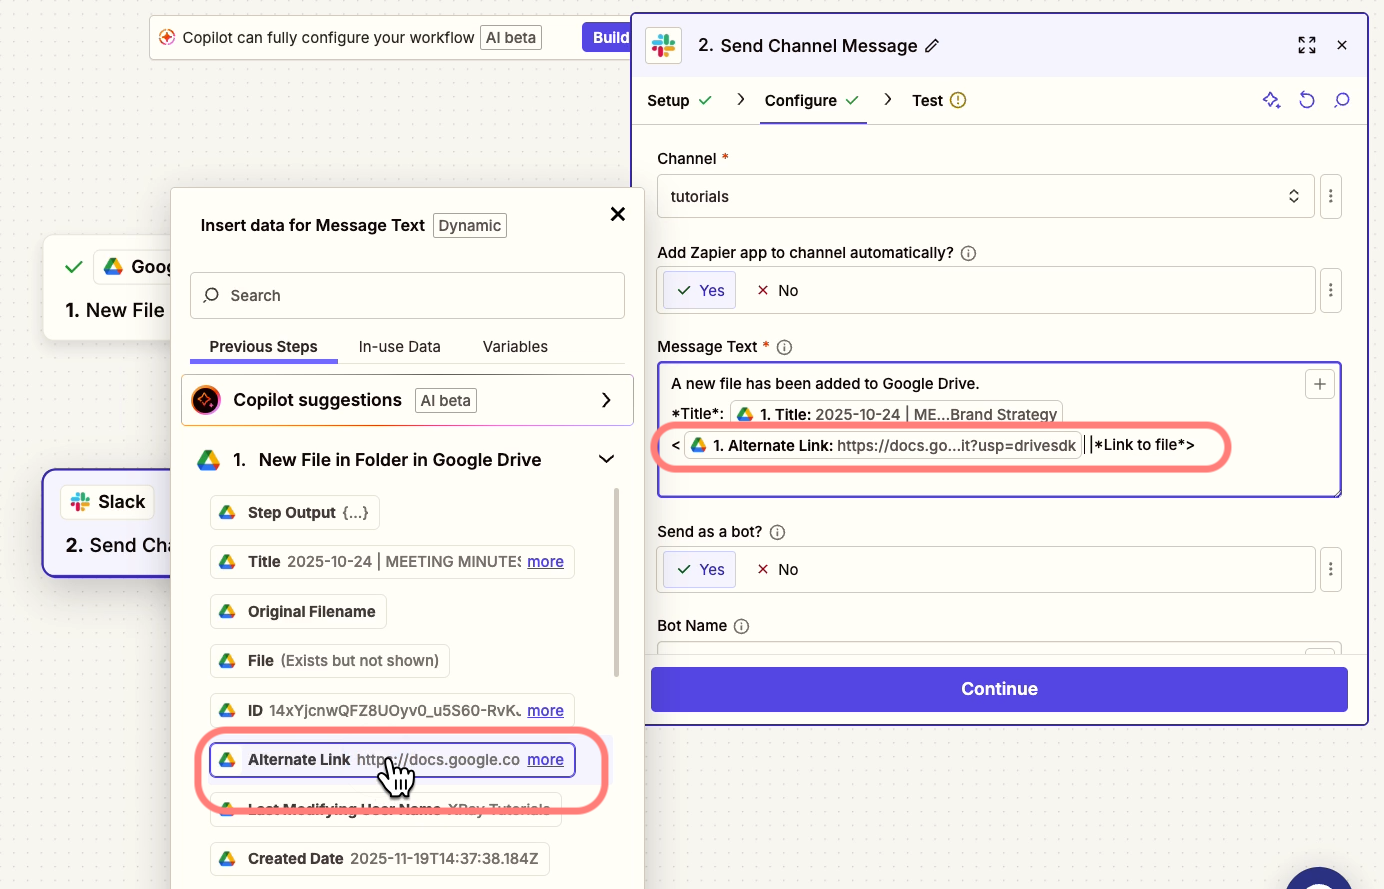Insert the Alternate Link data pill
Viewport: 1384px width, 889px height.
[392, 760]
